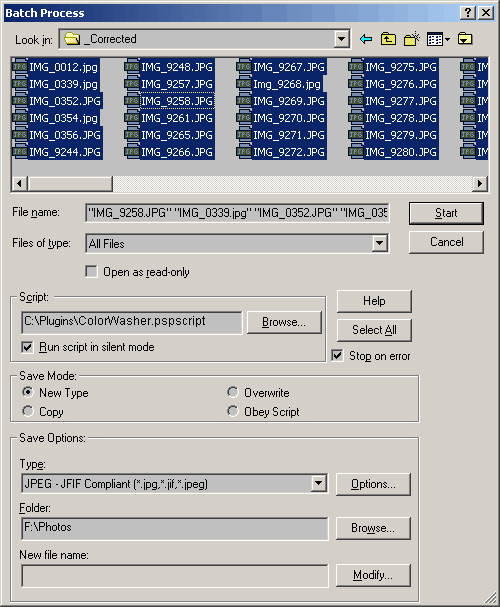
Task: Expand the JPEG save Type dropdown
Action: [x=318, y=483]
